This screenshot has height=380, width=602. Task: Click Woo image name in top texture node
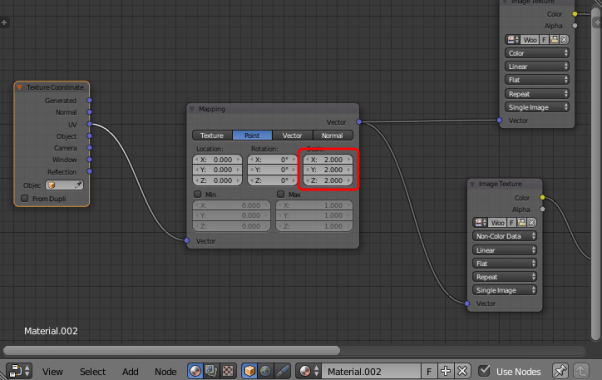coord(530,40)
